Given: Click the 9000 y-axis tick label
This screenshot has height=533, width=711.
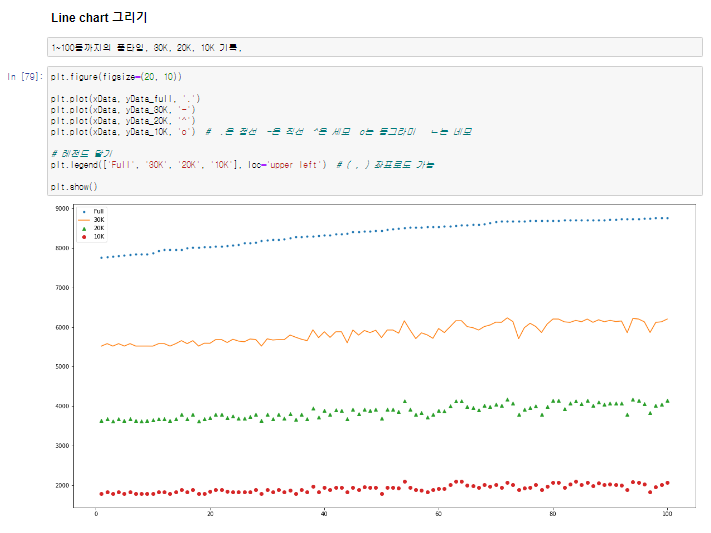Looking at the screenshot, I should 62,209.
